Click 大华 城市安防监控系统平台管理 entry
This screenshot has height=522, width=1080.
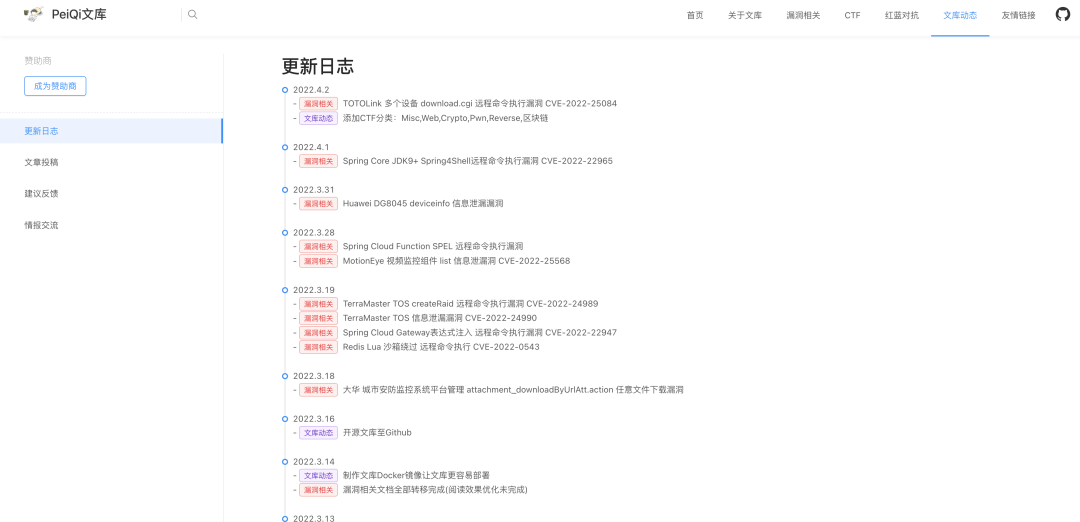point(513,390)
